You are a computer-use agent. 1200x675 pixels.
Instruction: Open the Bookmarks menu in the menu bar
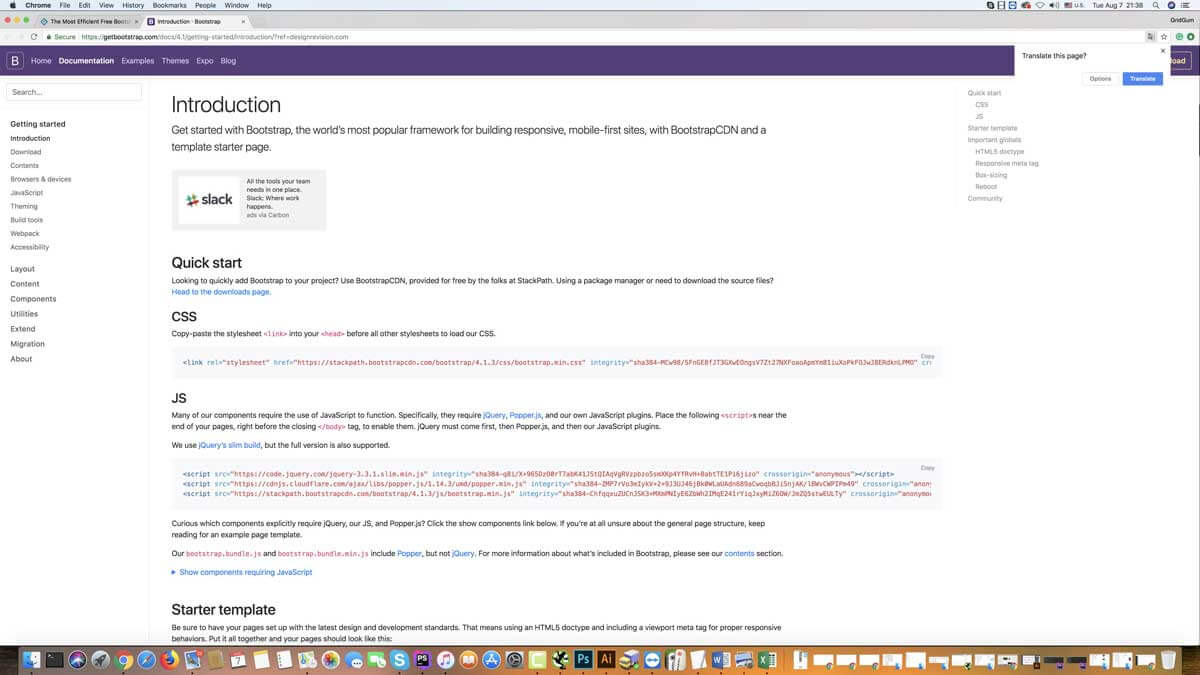(170, 5)
